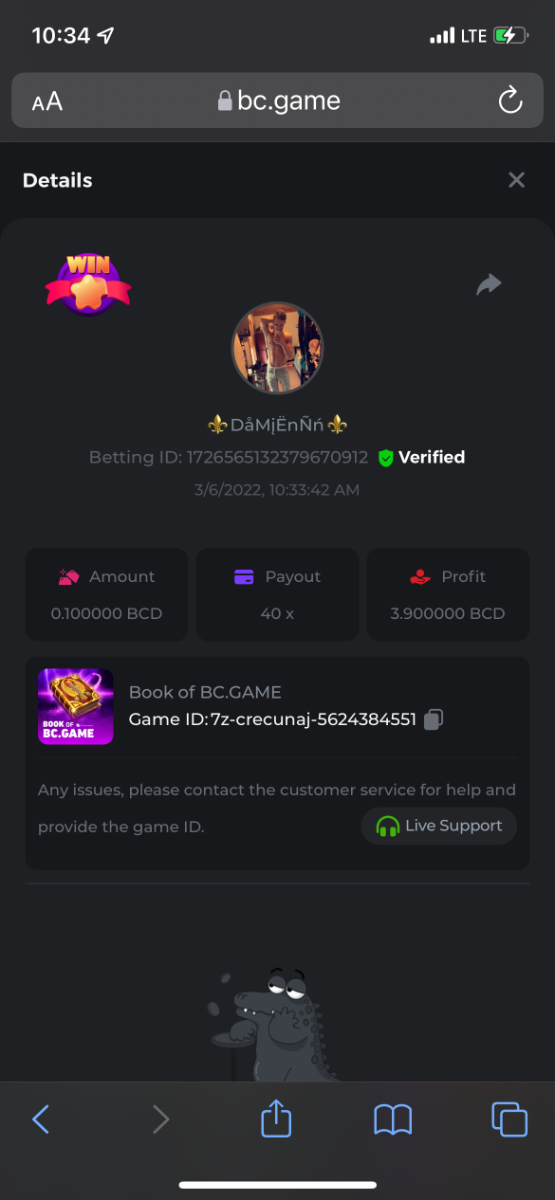Viewport: 555px width, 1200px height.
Task: Tap the Profit 3.900000 BCD card
Action: 448,594
